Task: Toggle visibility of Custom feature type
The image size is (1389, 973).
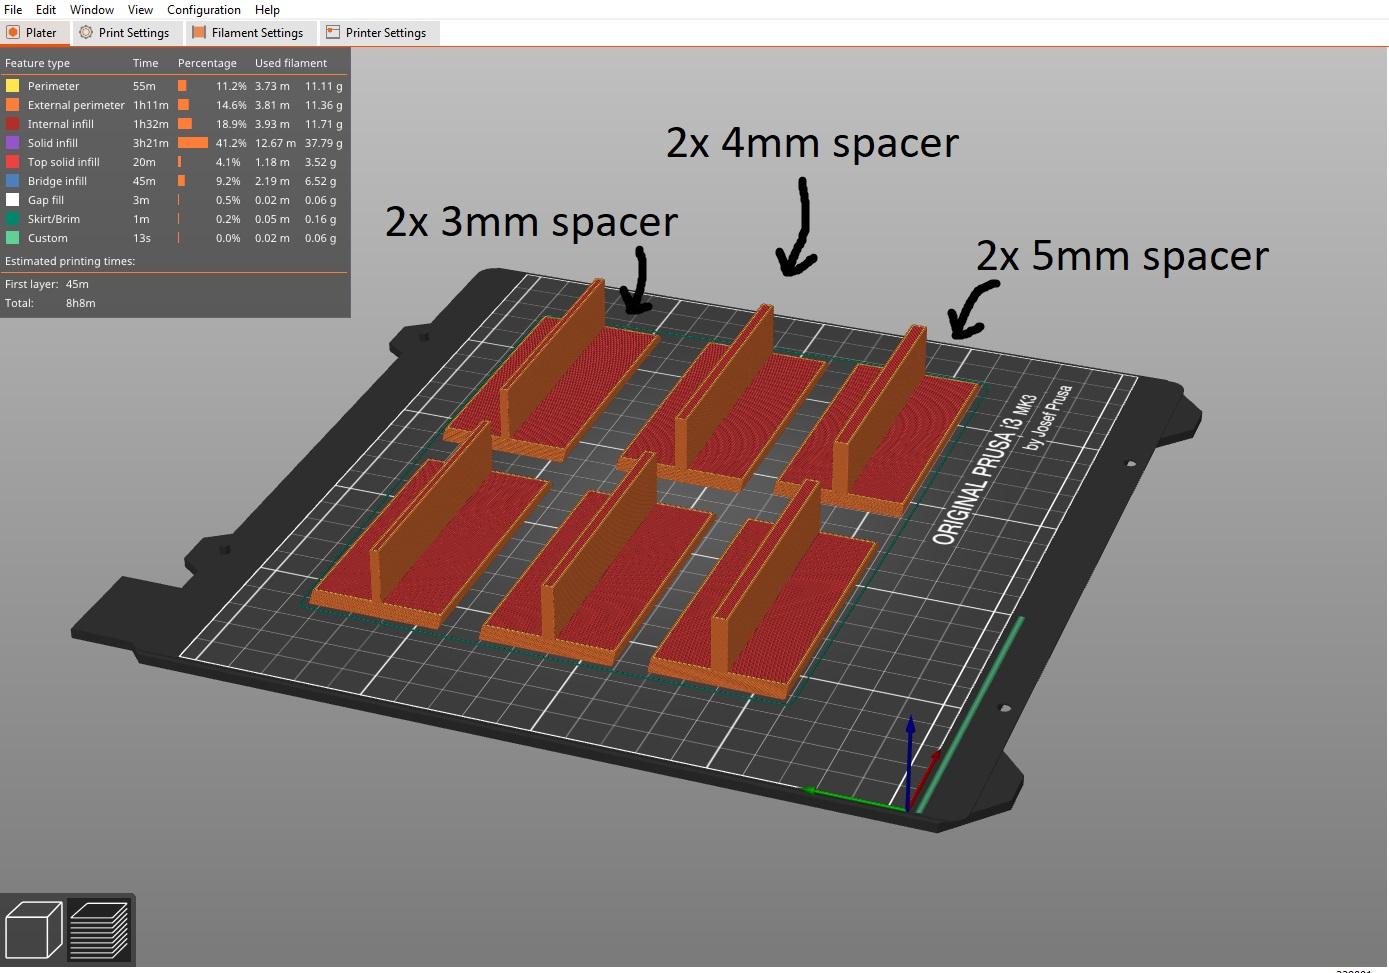Action: click(x=174, y=238)
